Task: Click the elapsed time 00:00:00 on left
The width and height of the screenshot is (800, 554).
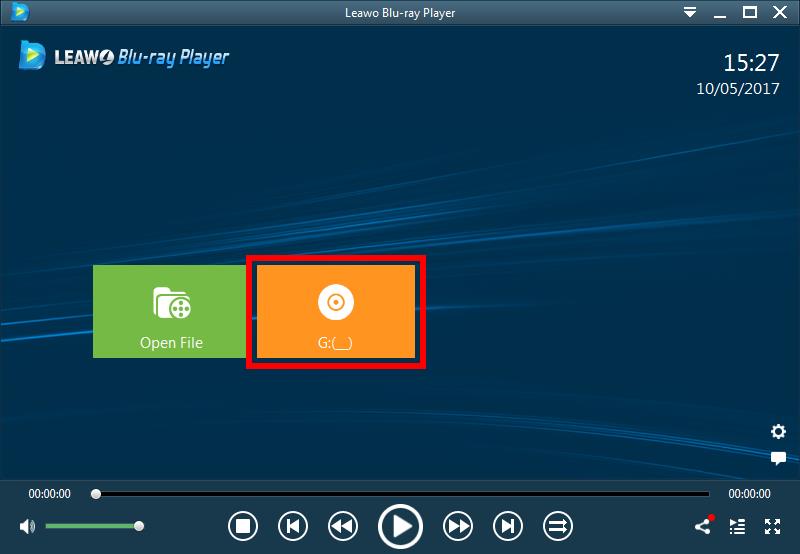Action: pos(49,494)
